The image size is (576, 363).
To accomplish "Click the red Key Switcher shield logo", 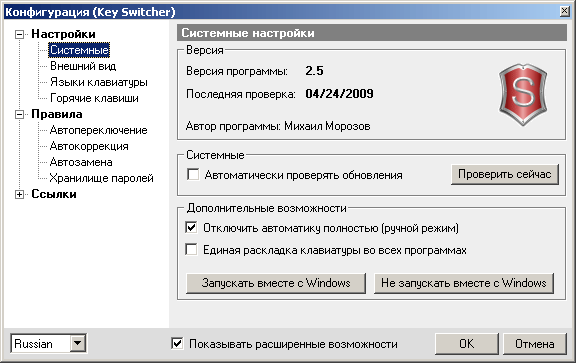I will (523, 94).
